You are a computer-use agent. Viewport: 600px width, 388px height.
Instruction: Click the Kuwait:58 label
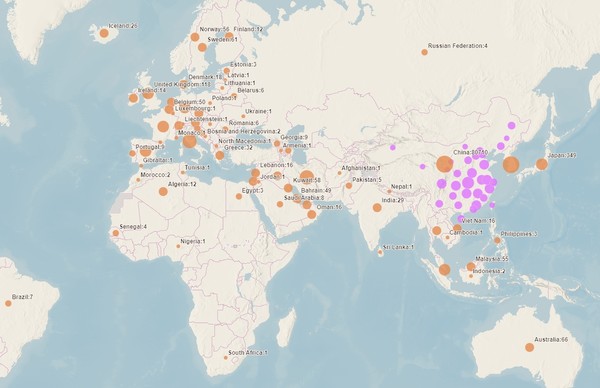coord(307,180)
